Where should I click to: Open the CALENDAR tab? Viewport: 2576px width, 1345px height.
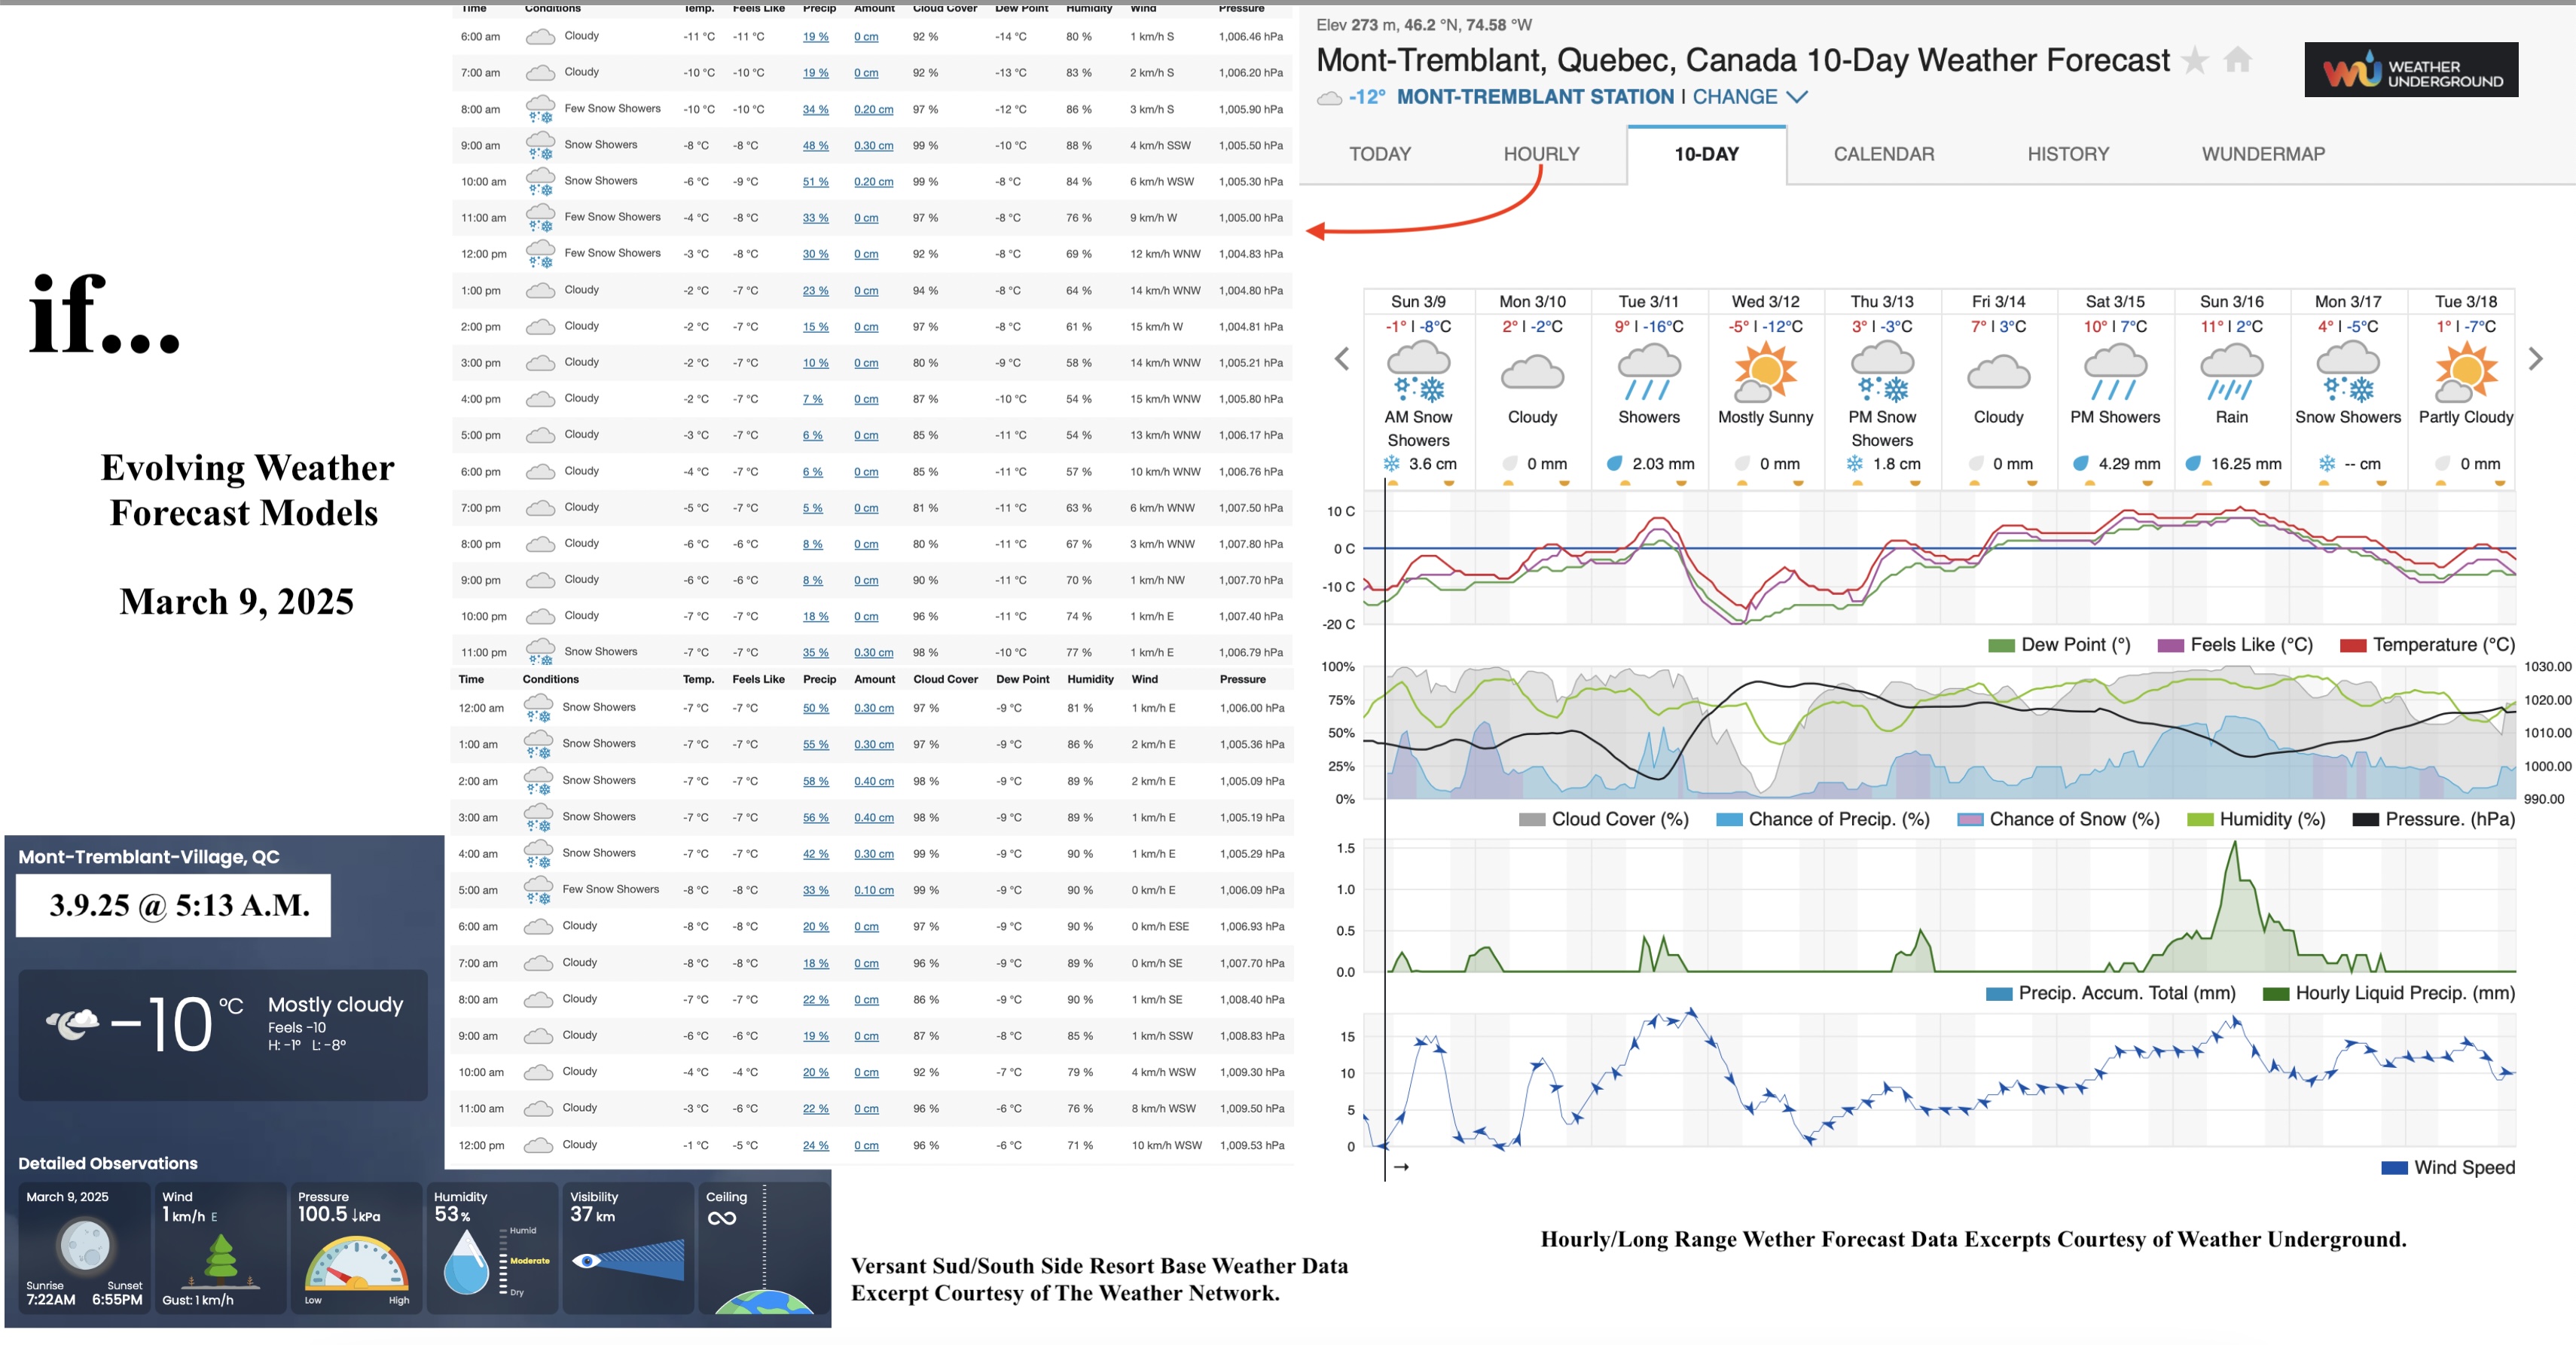(1884, 154)
